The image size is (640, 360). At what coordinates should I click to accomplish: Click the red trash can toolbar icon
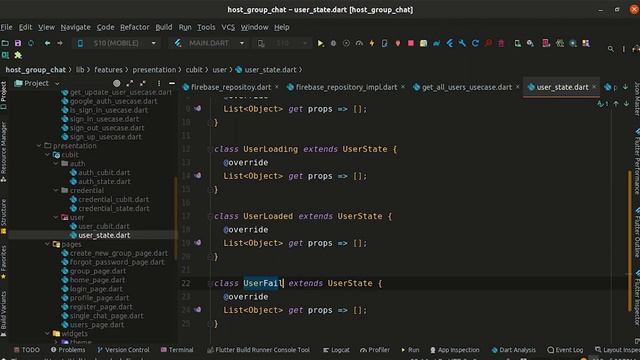(501, 43)
